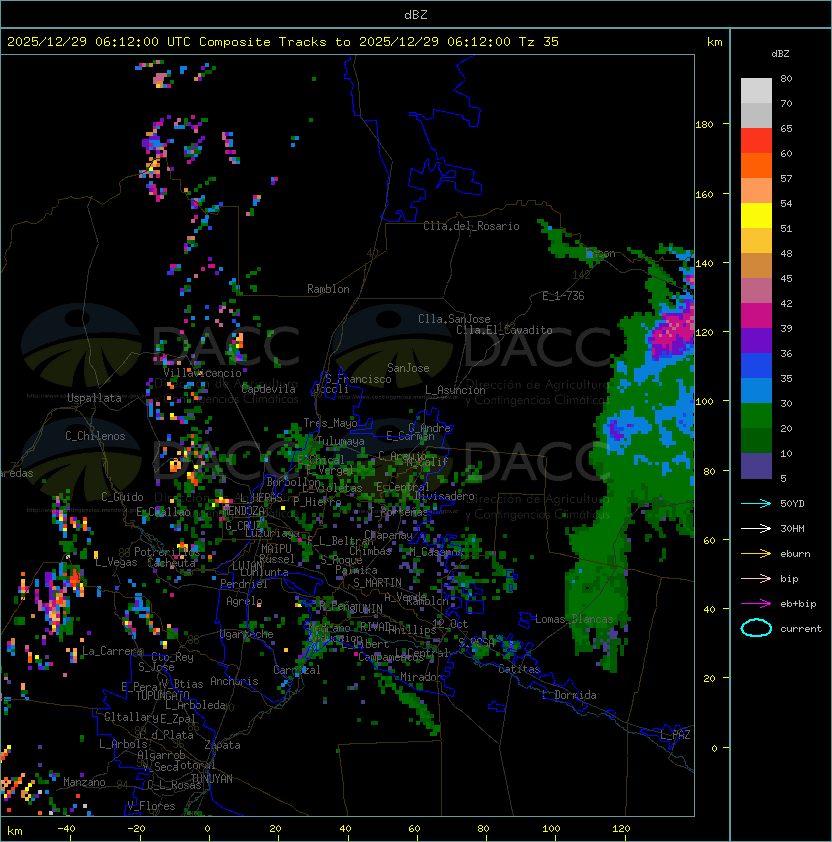
Task: Click the 'Tres_Mayo' place label
Action: click(x=330, y=423)
